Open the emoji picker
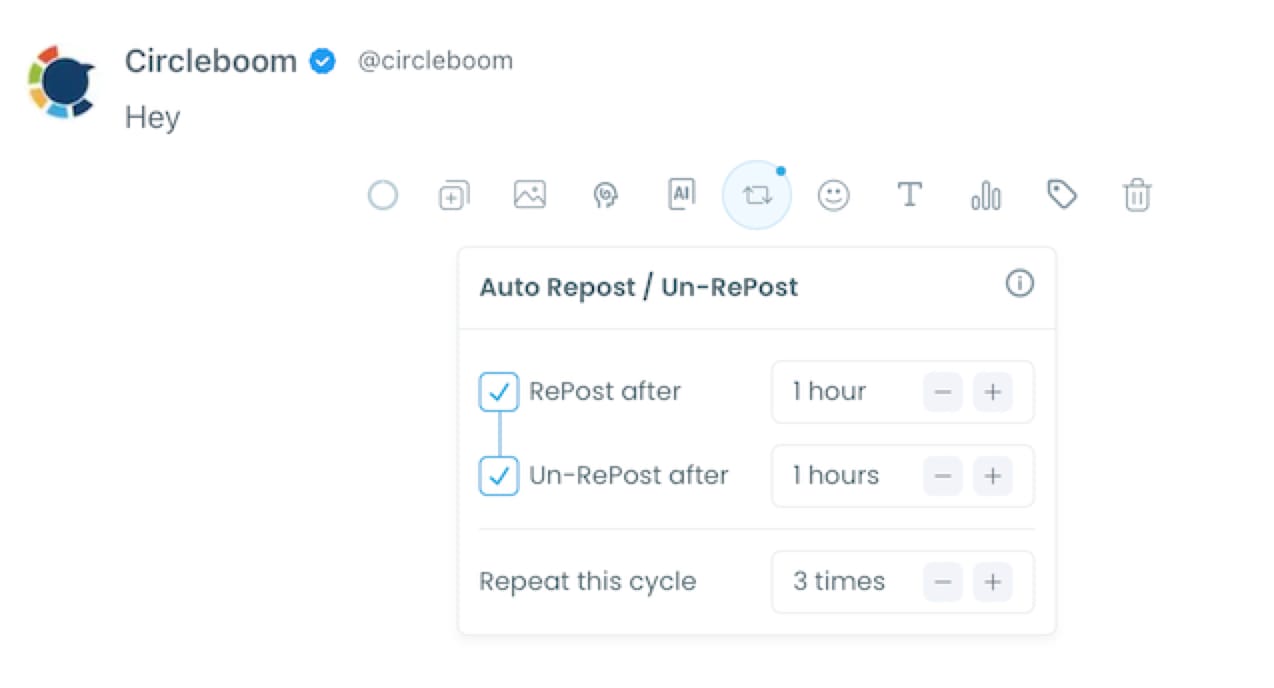 click(834, 195)
